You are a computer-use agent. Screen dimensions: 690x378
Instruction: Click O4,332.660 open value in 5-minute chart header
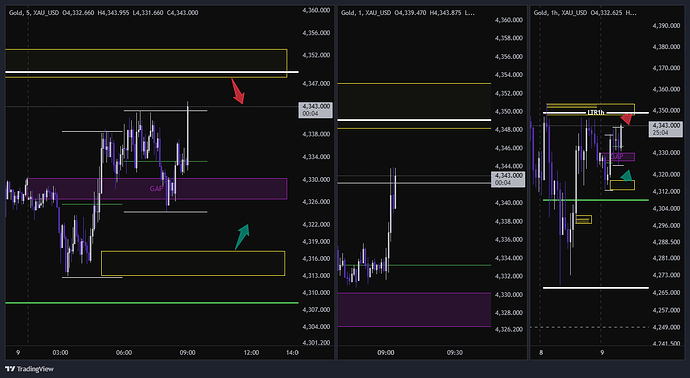point(78,13)
